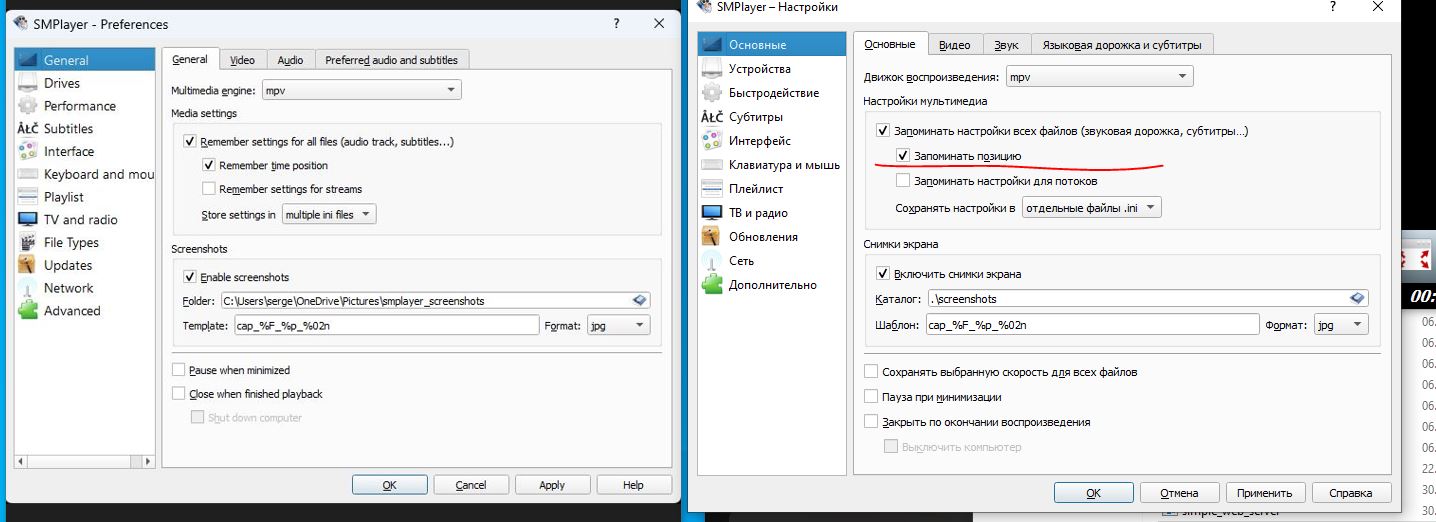Open Preferred audio and subtitles tab
The image size is (1436, 522).
pos(391,60)
